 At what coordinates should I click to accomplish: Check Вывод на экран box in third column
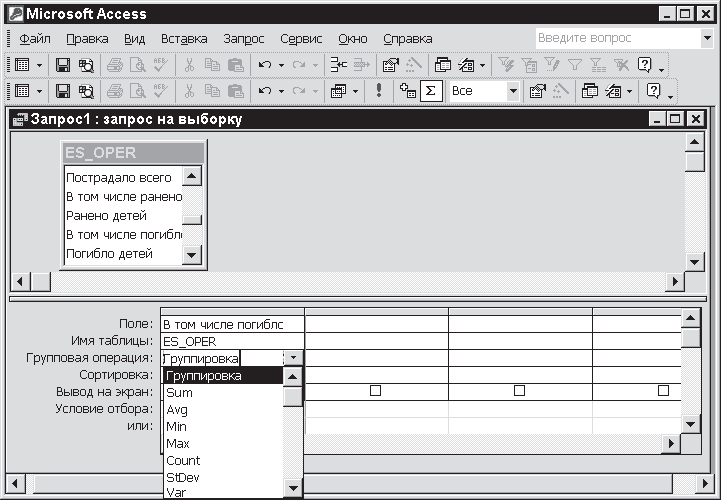[519, 391]
